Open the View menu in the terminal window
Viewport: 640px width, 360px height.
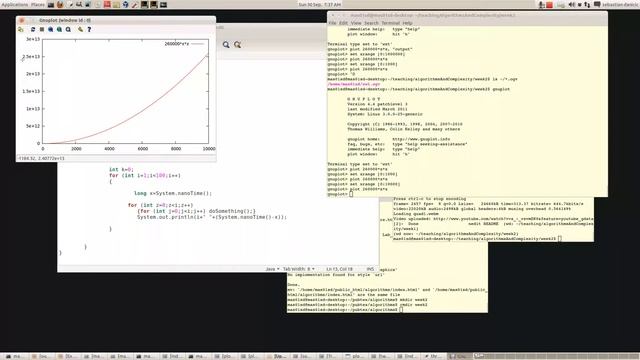356,23
